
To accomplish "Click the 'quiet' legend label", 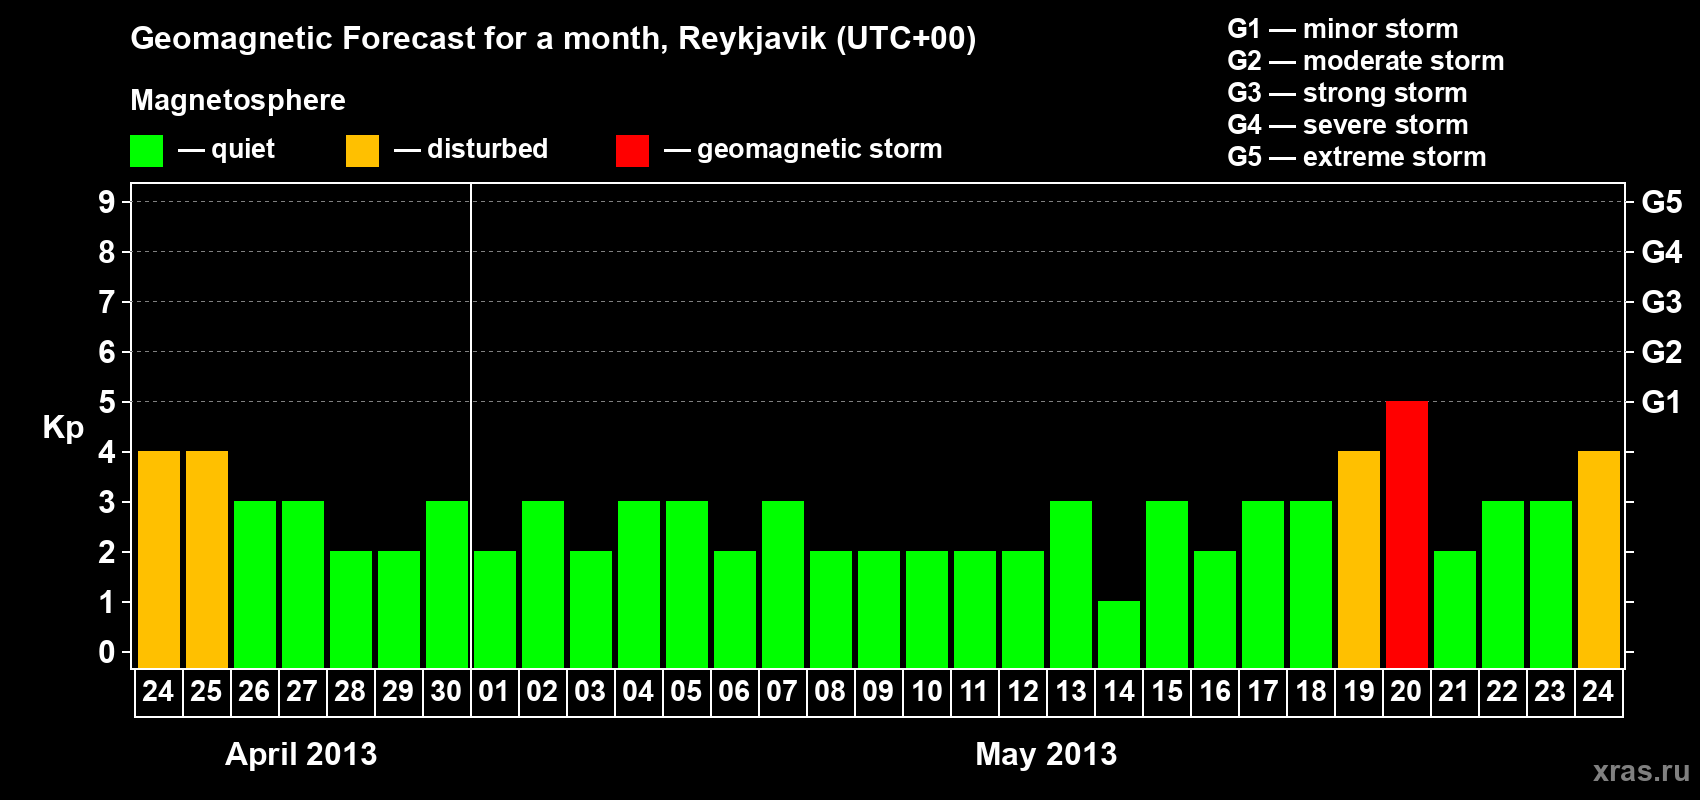I will [243, 149].
